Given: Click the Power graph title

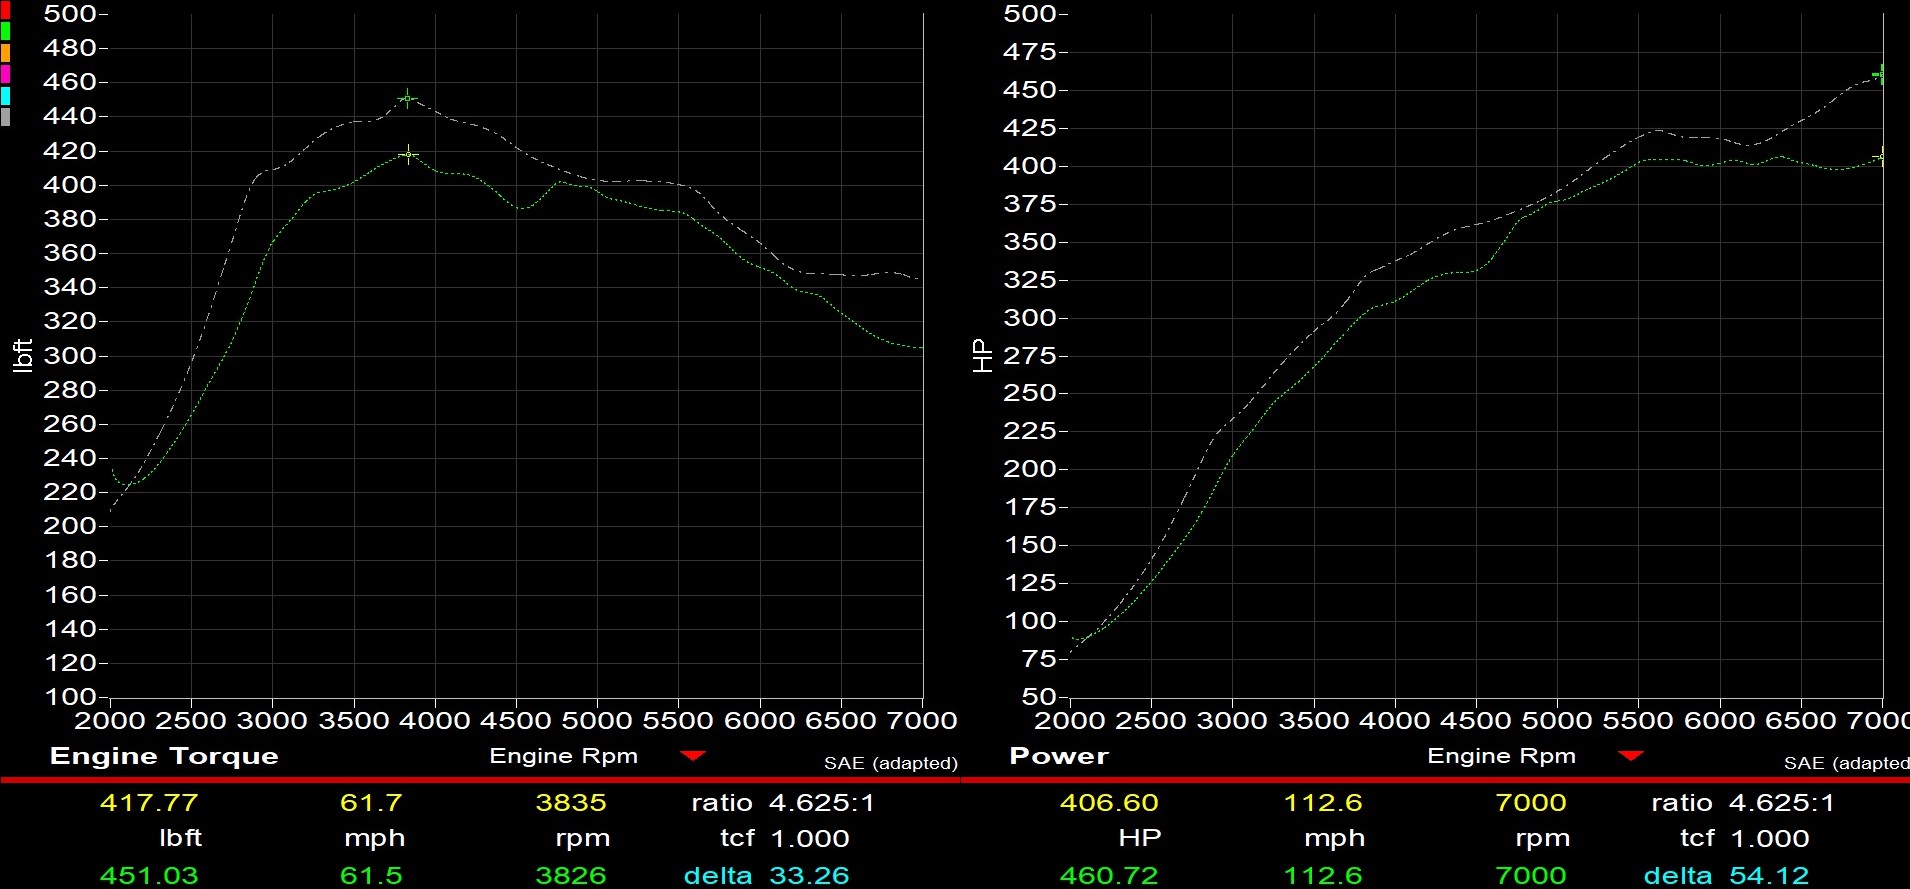Looking at the screenshot, I should 1059,756.
